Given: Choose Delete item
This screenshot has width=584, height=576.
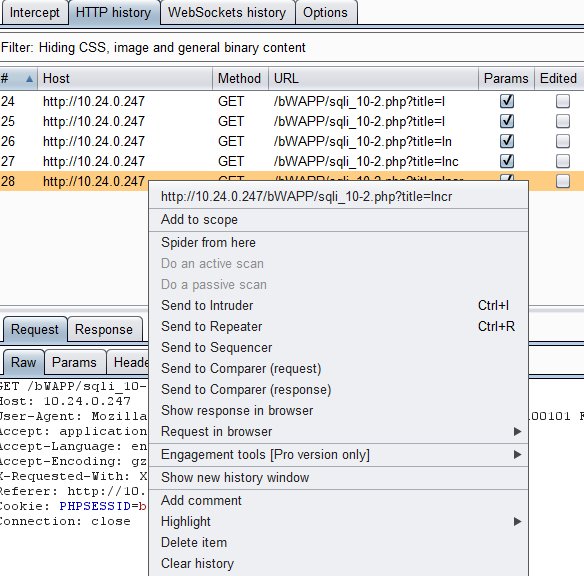Looking at the screenshot, I should [339, 542].
